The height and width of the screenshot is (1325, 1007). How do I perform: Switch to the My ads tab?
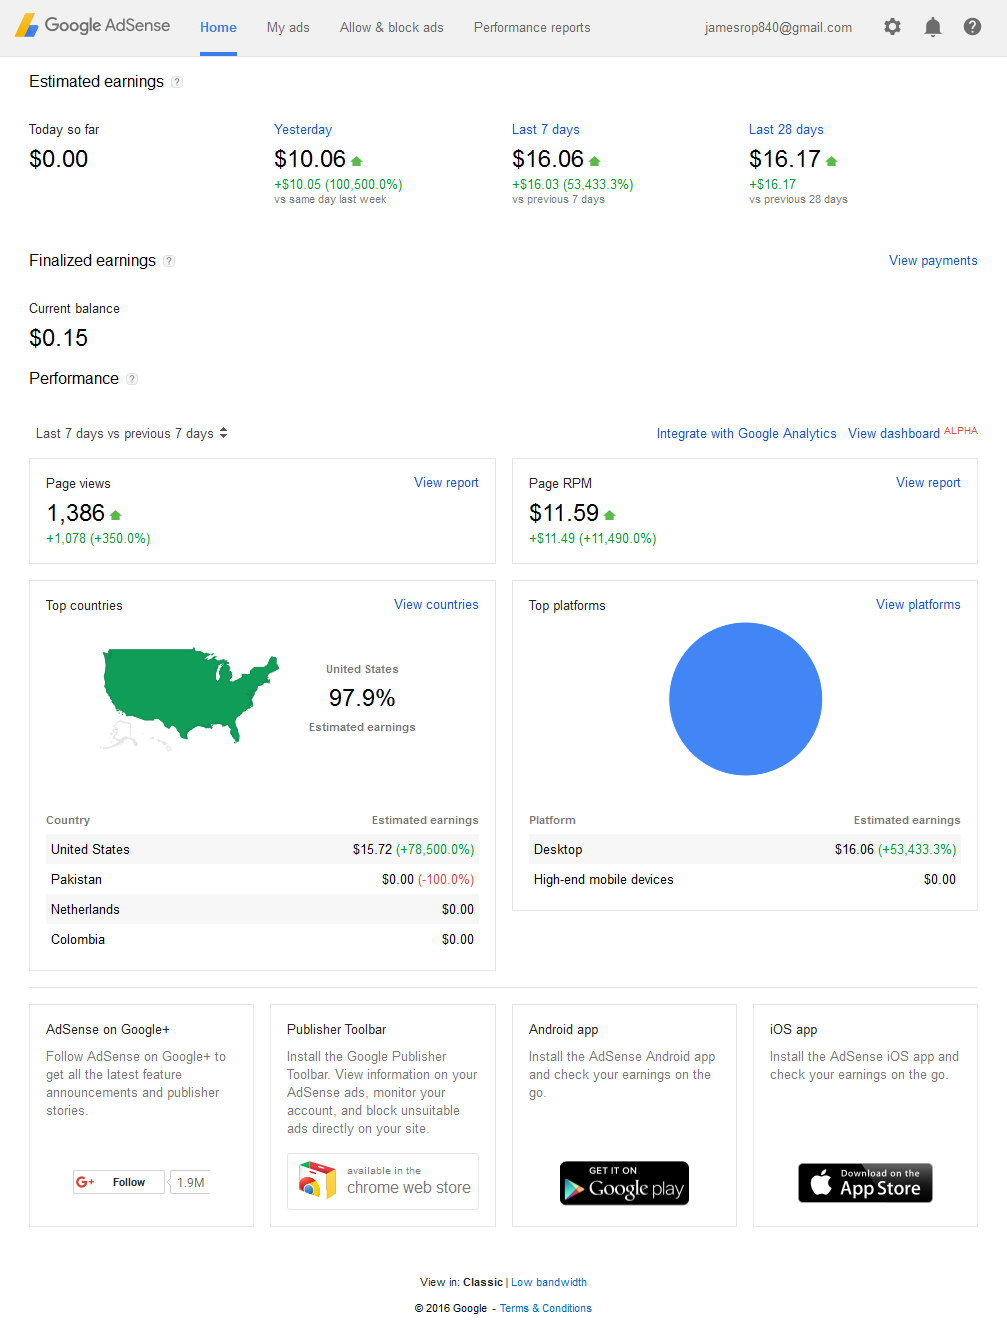pos(288,28)
